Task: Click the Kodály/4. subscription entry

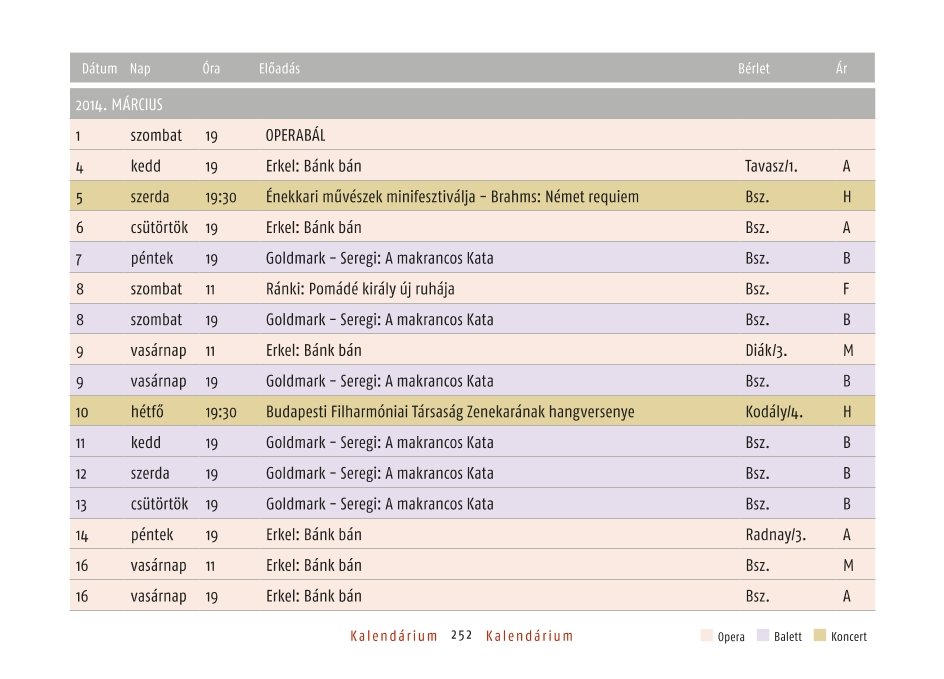Action: click(x=774, y=412)
